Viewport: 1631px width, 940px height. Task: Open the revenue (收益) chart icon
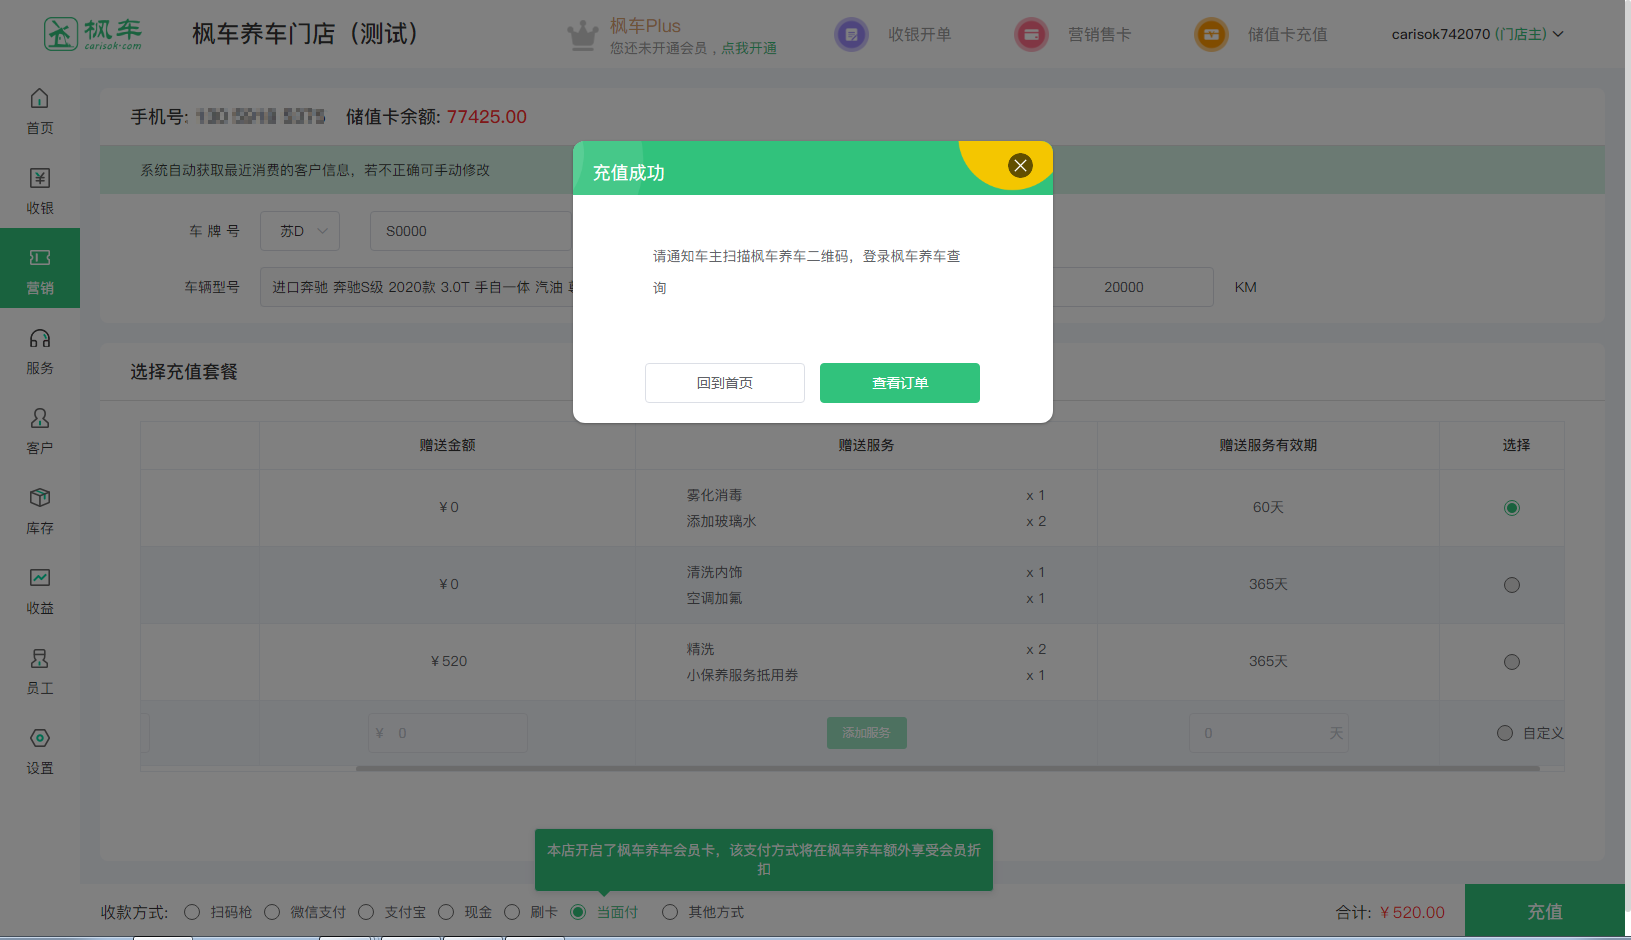point(39,579)
